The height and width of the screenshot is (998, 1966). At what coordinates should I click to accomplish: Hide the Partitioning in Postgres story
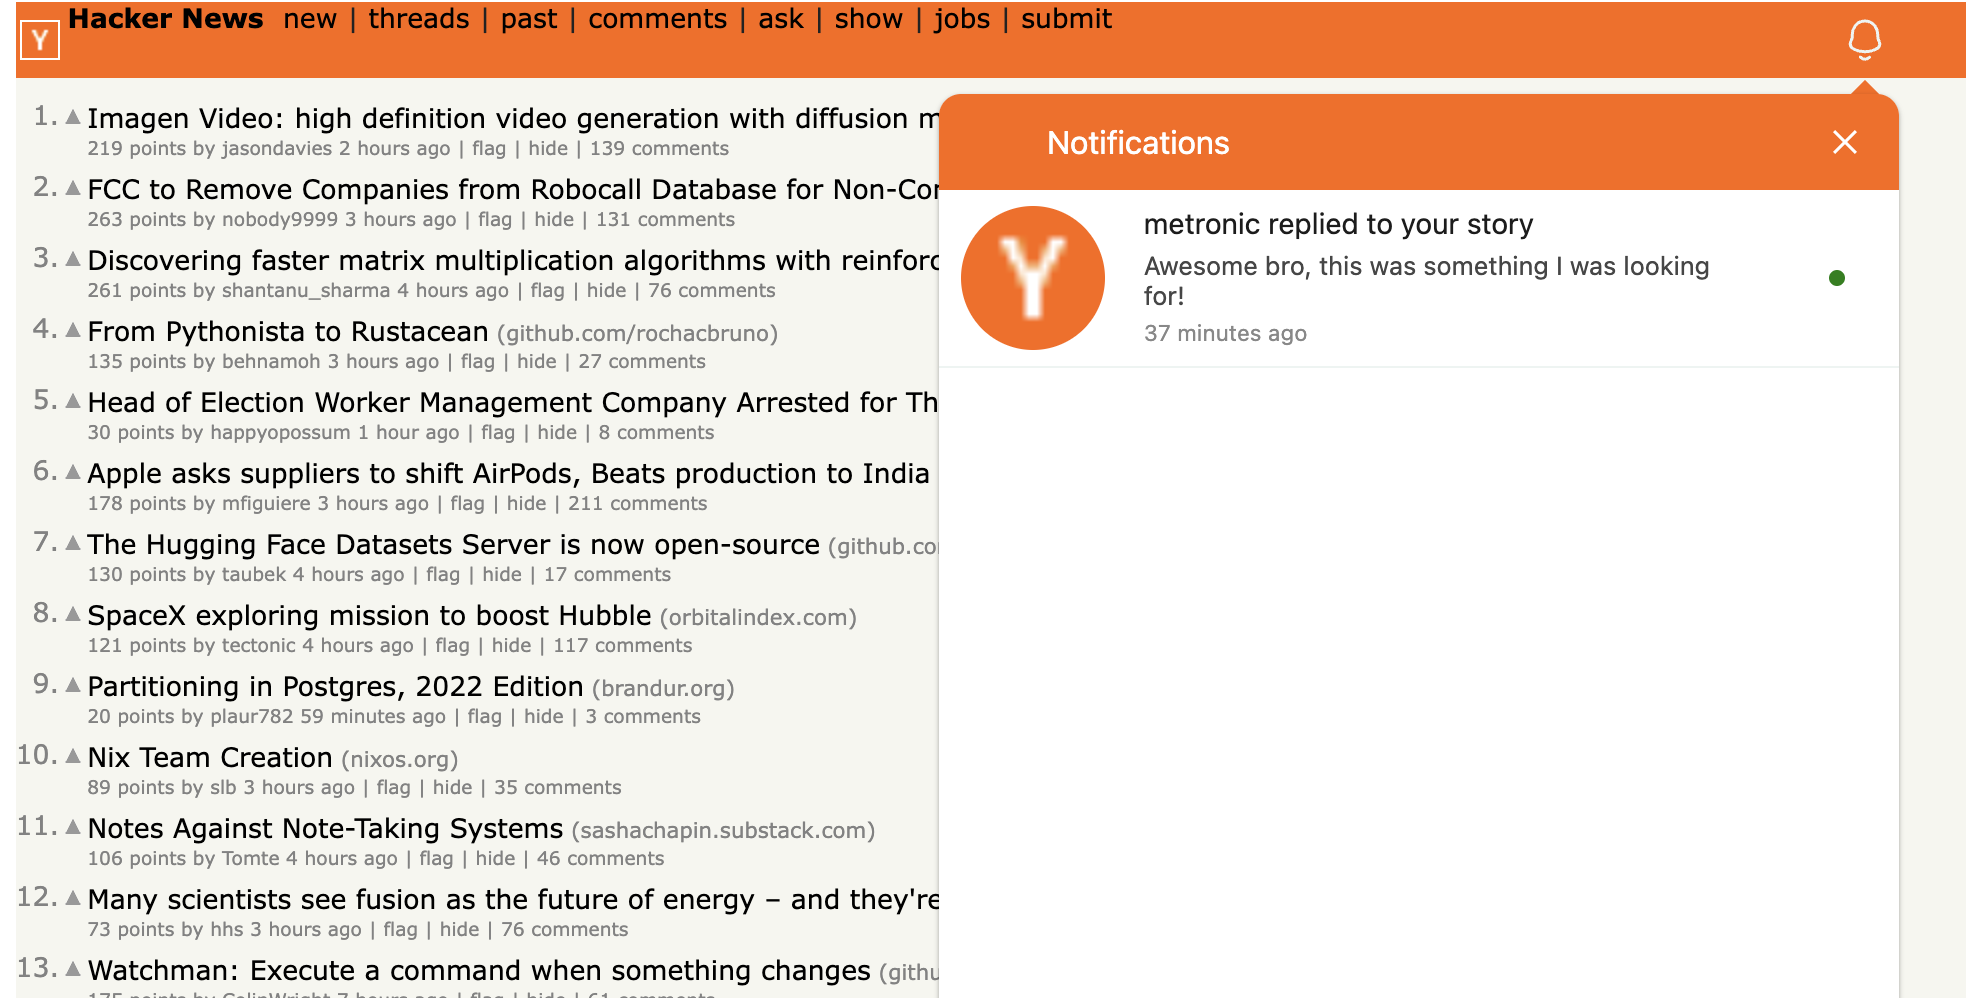[544, 716]
